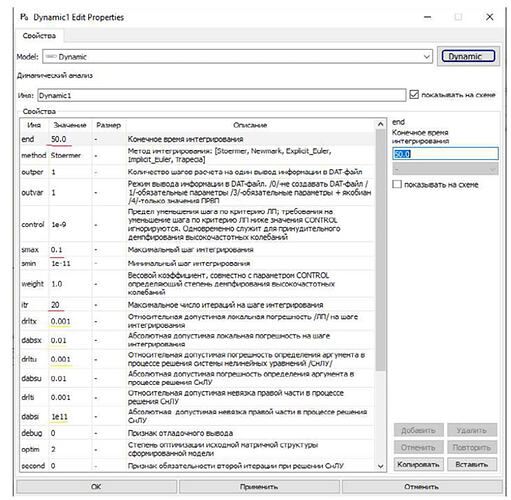Image resolution: width=511 pixels, height=500 pixels.
Task: Minimize the Dynamic1 Edit Properties window
Action: click(428, 17)
